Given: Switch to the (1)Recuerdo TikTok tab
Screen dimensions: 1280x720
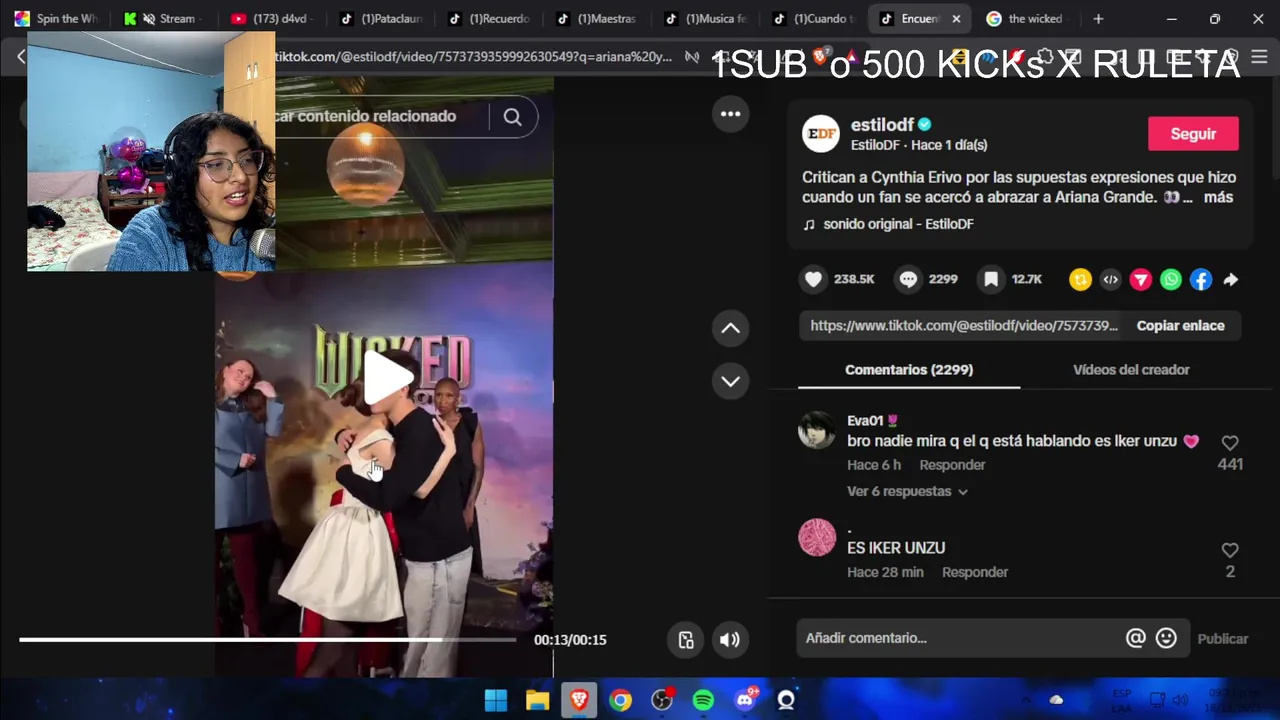Looking at the screenshot, I should tap(489, 18).
